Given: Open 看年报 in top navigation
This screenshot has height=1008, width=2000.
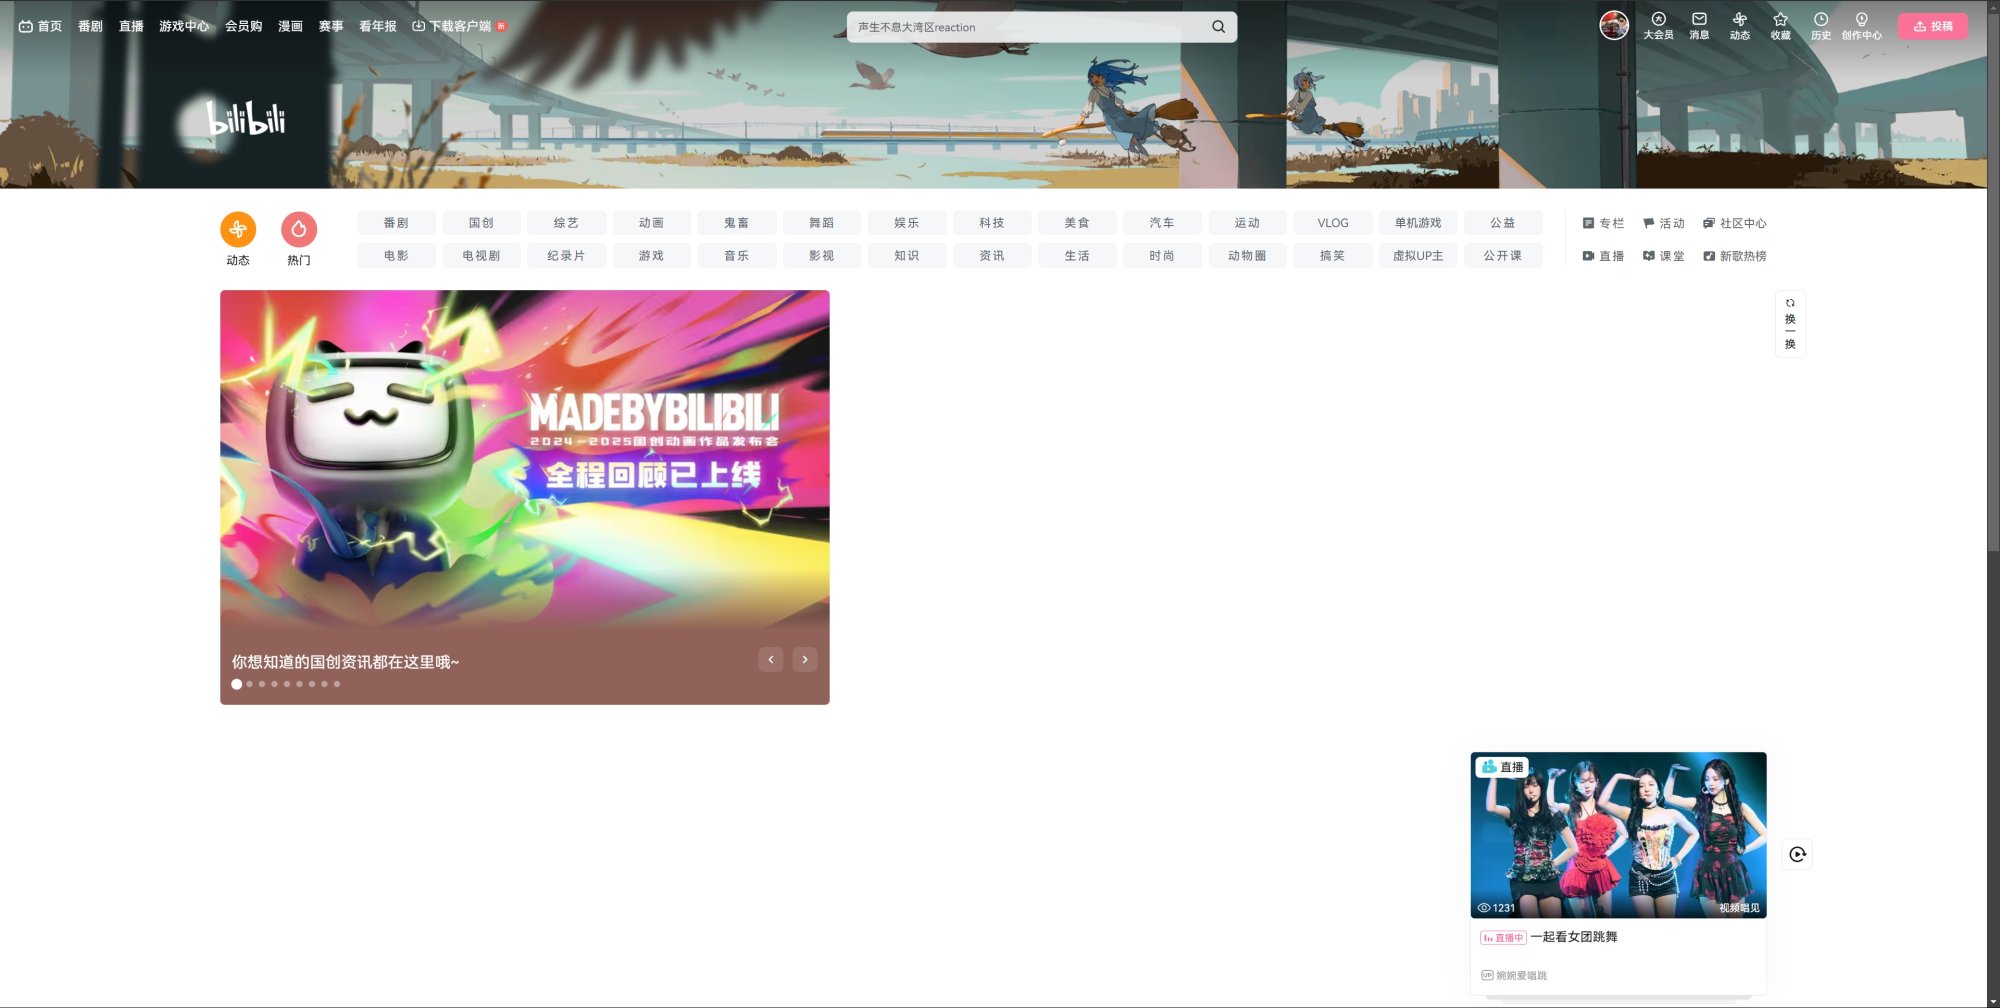Looking at the screenshot, I should click(x=378, y=26).
